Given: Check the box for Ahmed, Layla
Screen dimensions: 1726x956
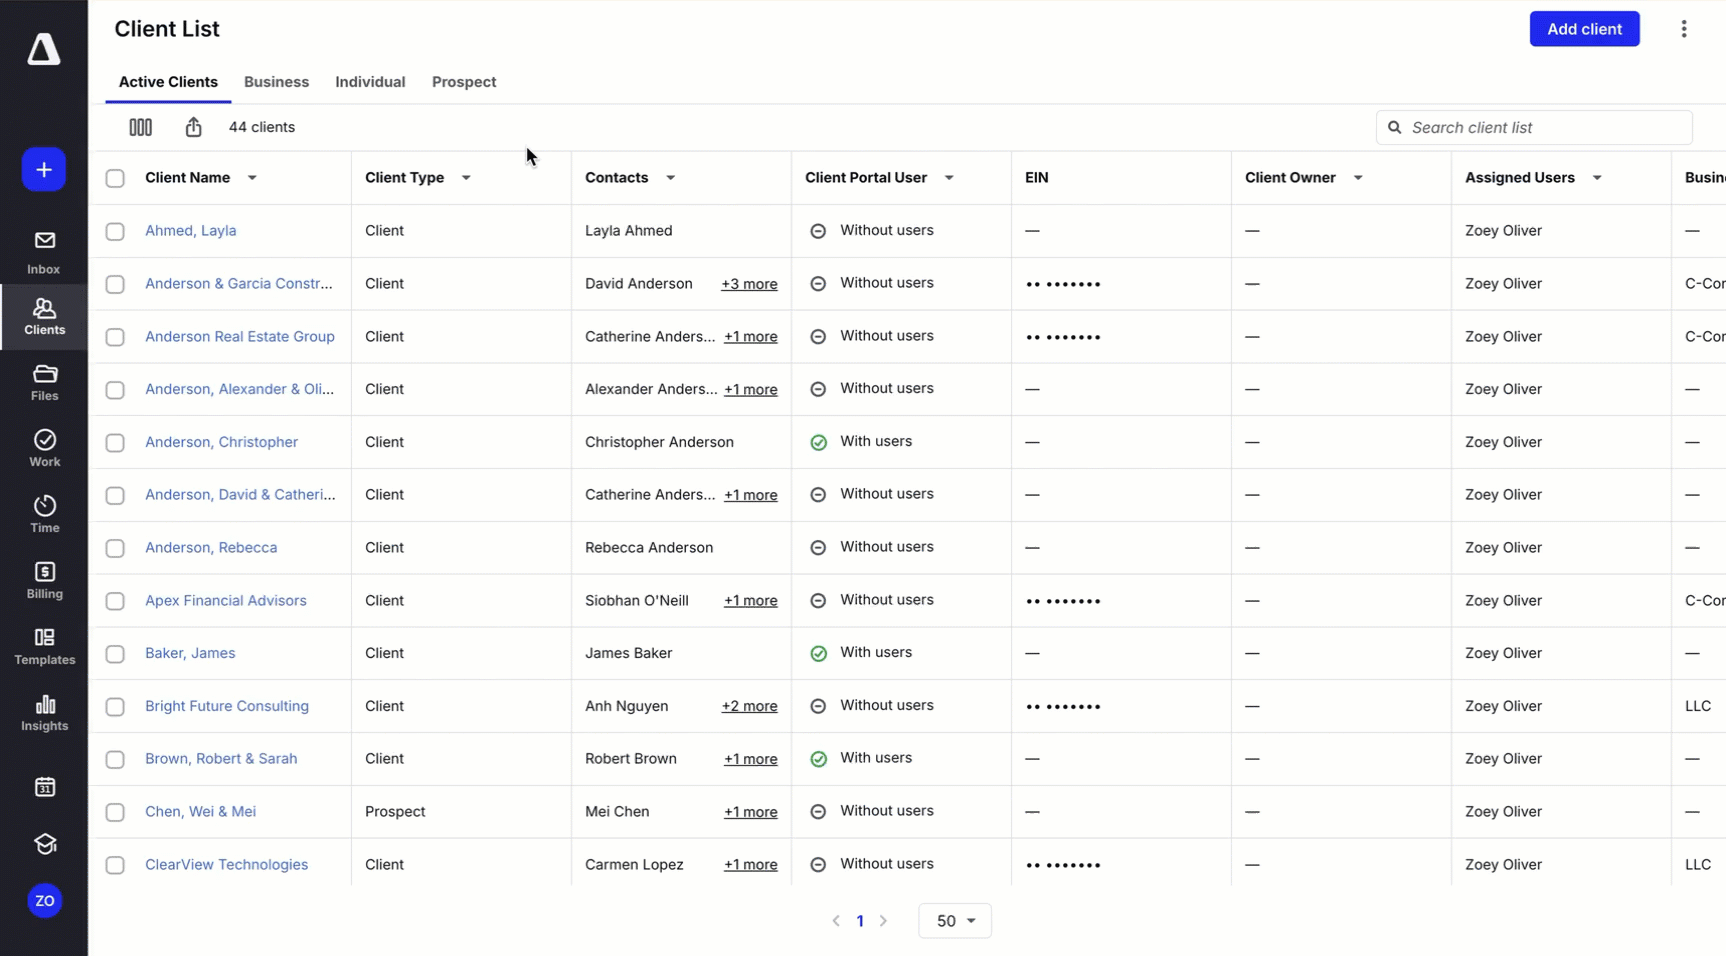Looking at the screenshot, I should click(x=115, y=231).
